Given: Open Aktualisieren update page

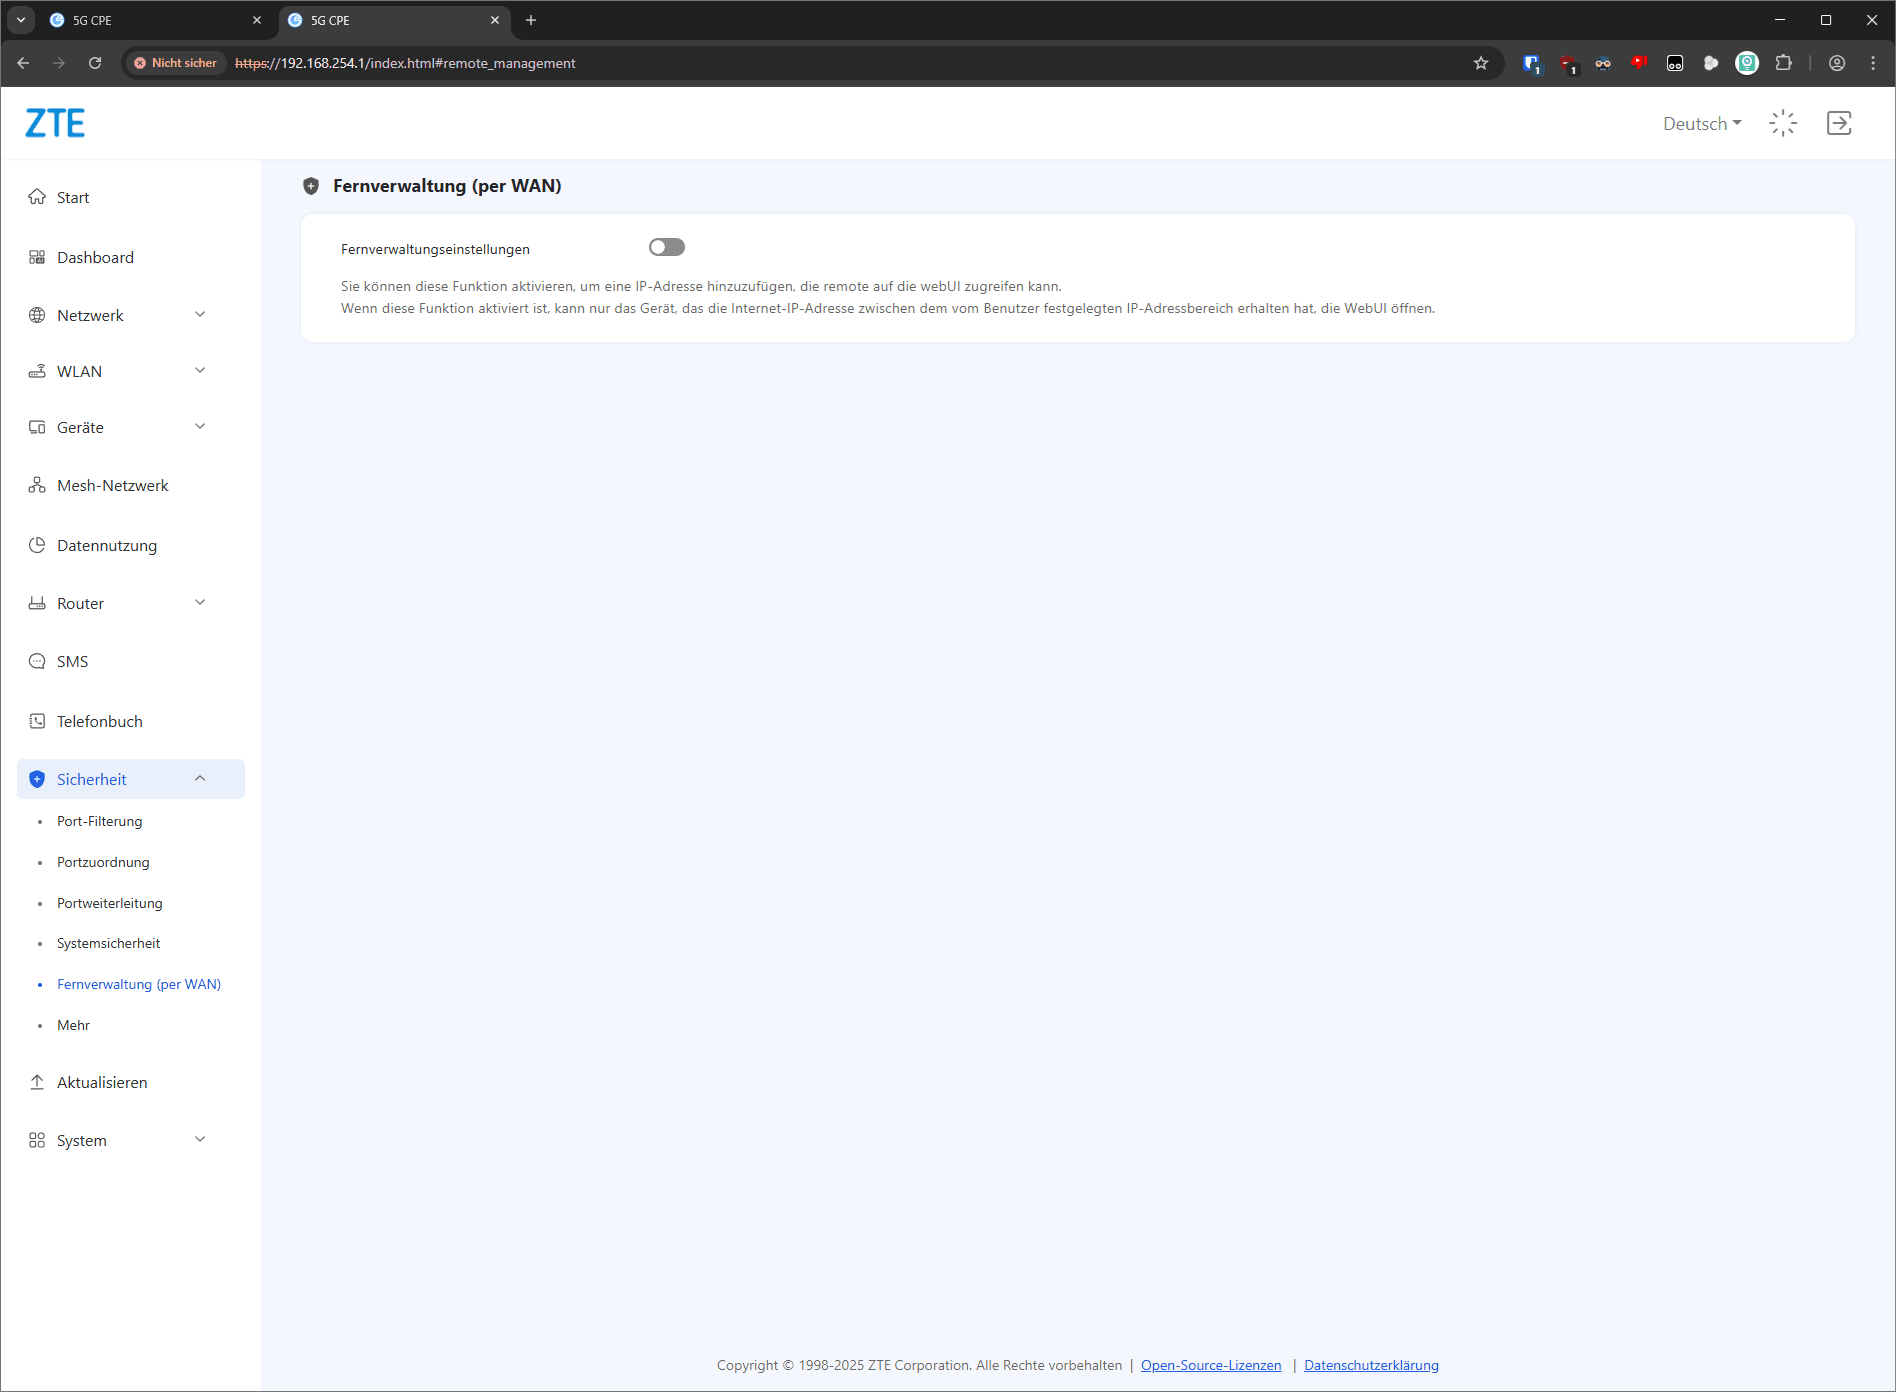Looking at the screenshot, I should click(x=101, y=1082).
